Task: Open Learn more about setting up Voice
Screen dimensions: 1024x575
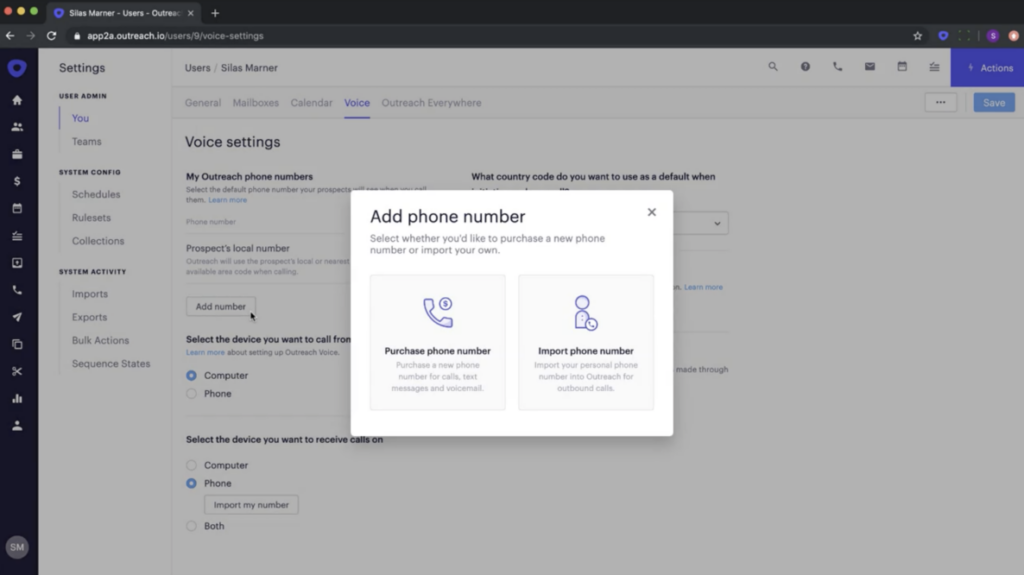Action: tap(205, 352)
